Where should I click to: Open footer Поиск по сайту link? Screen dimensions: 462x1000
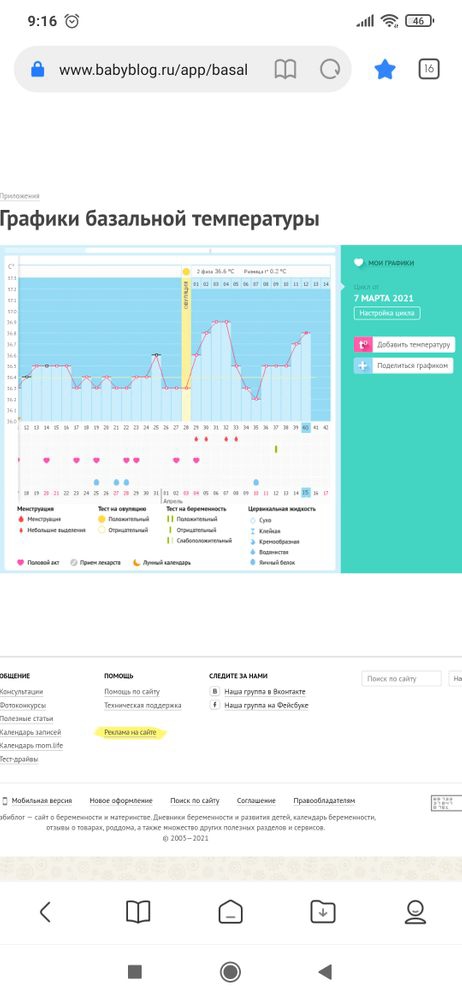[195, 800]
